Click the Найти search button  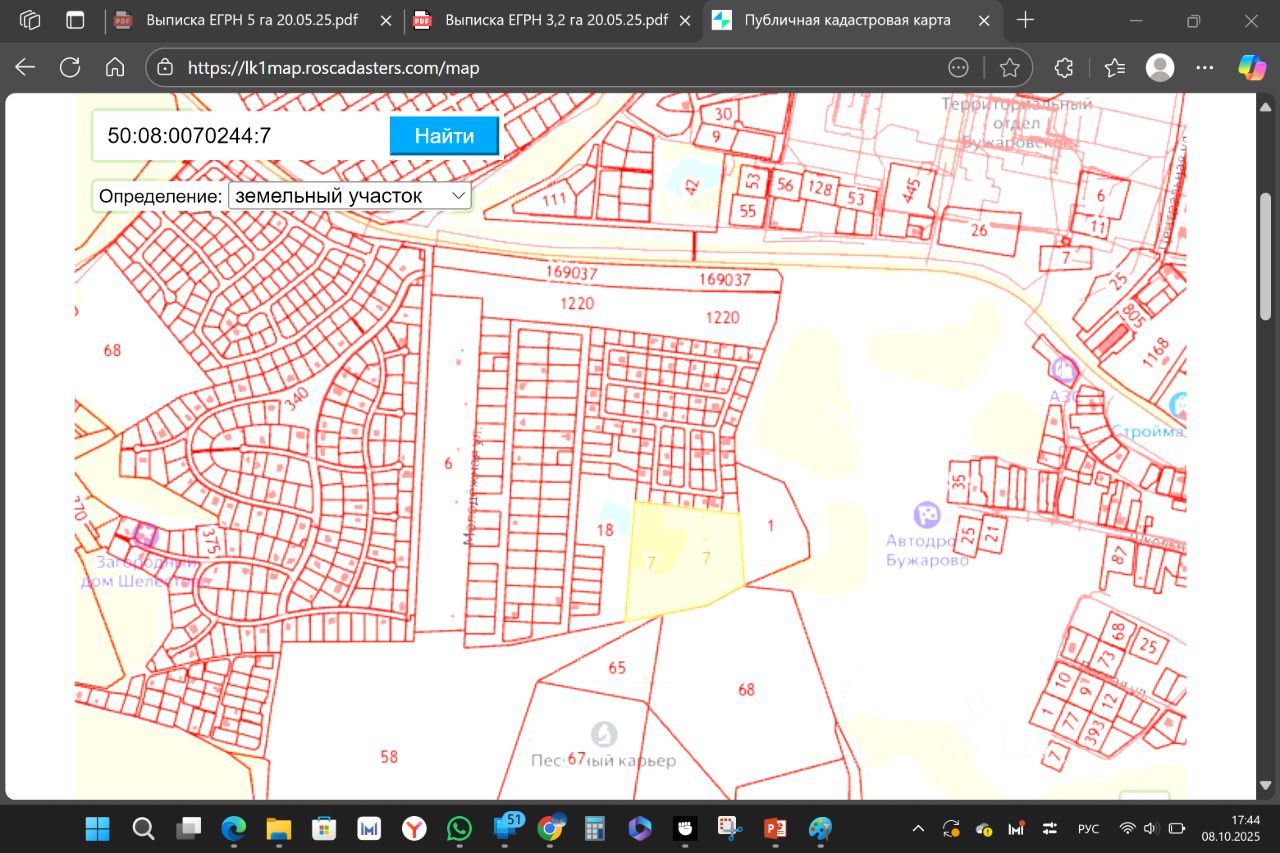tap(444, 136)
